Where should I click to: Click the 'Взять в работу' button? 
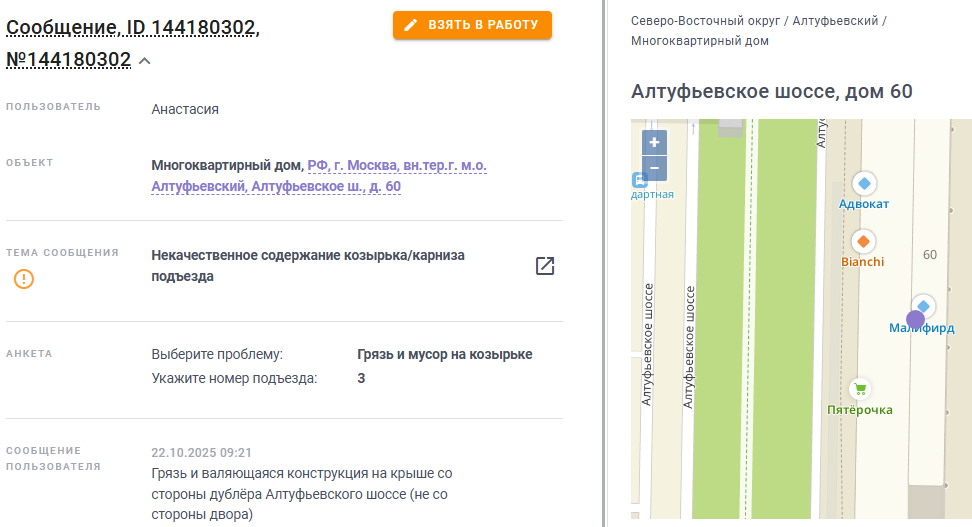click(x=472, y=25)
